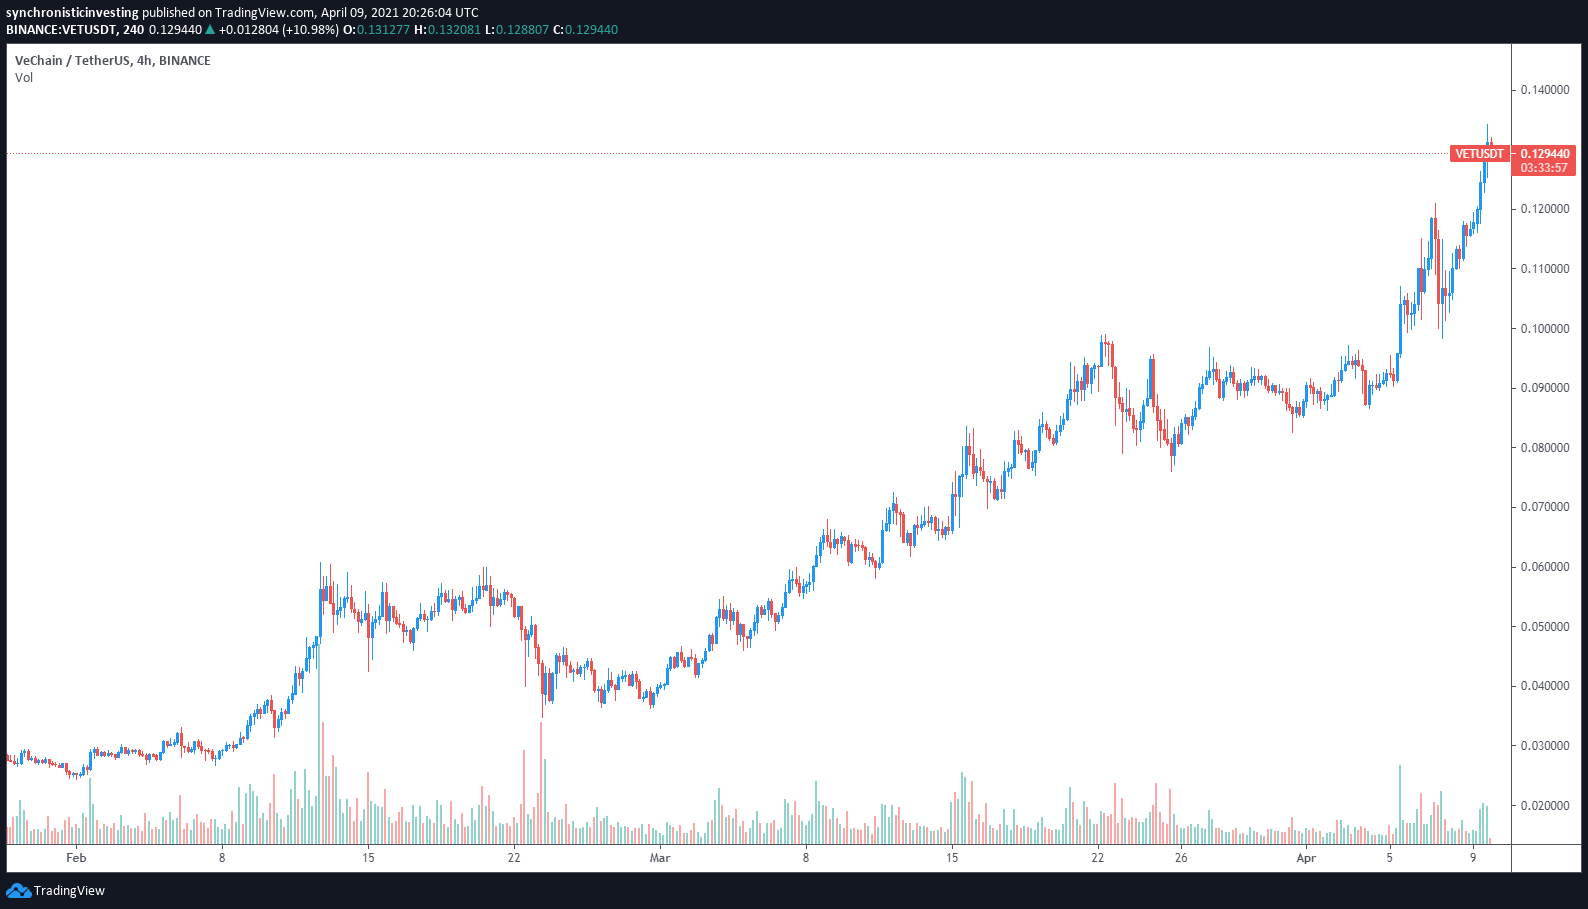
Task: Click the 0.129440 current price label on the axis
Action: (x=1544, y=154)
